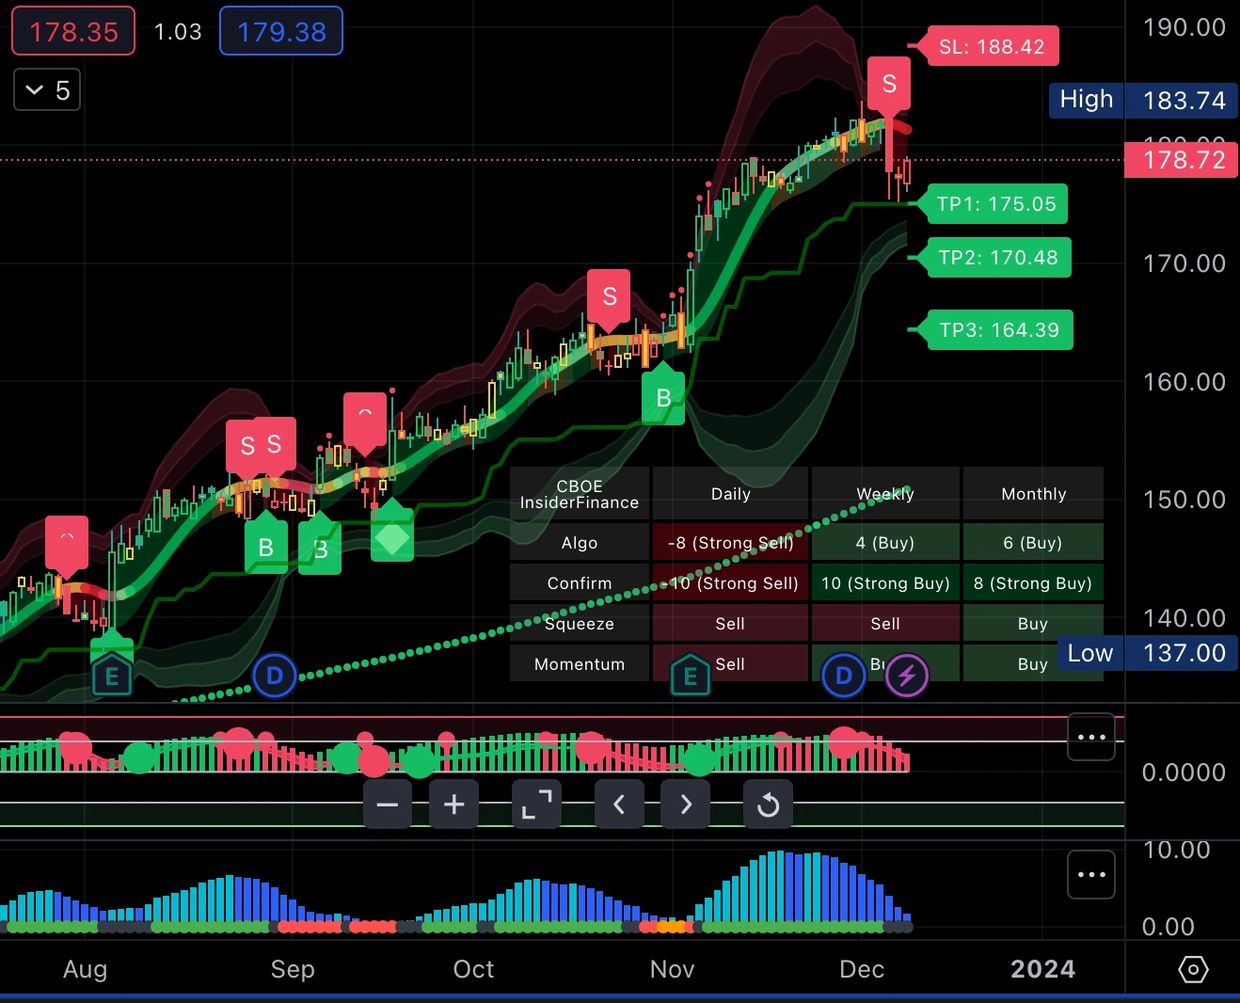Enter fullscreen chart mode
This screenshot has width=1240, height=1003.
click(x=536, y=803)
